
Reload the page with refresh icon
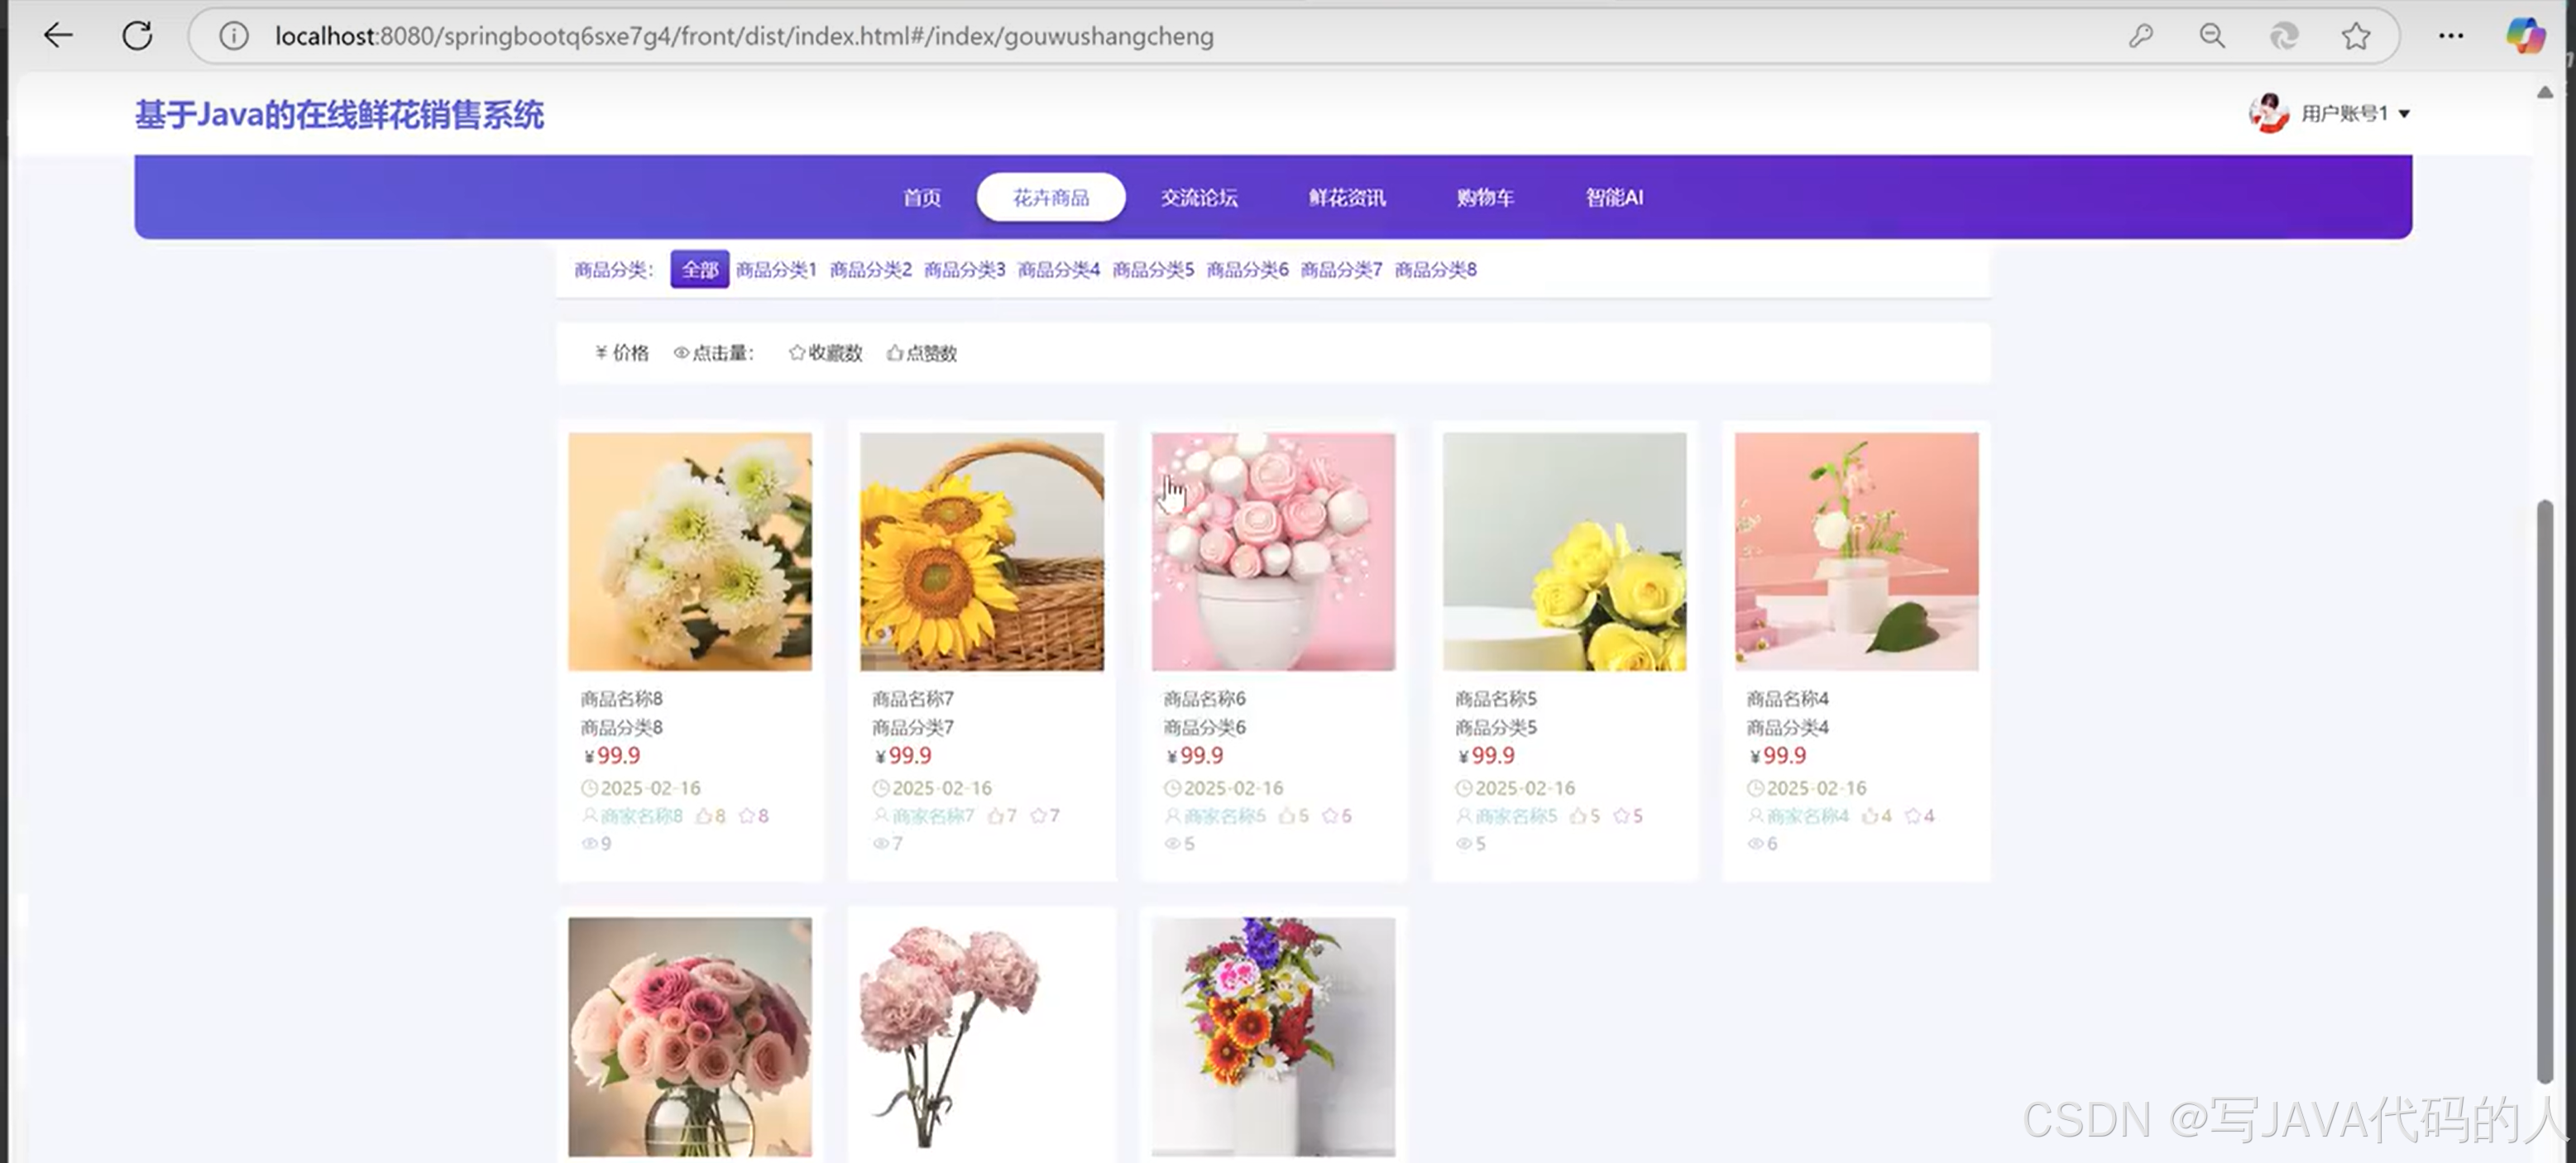pos(137,36)
